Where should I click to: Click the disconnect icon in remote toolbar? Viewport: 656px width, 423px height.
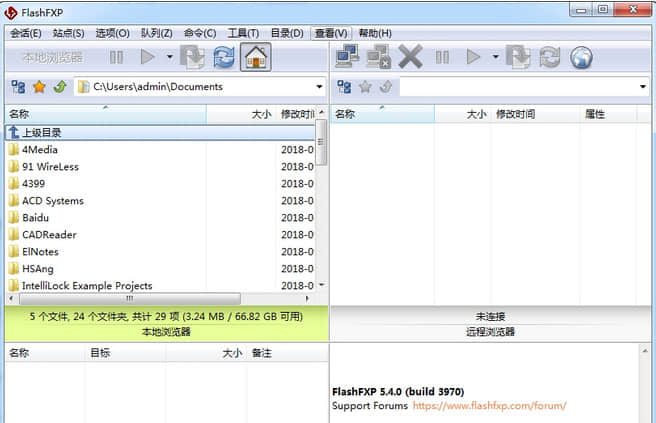click(378, 57)
